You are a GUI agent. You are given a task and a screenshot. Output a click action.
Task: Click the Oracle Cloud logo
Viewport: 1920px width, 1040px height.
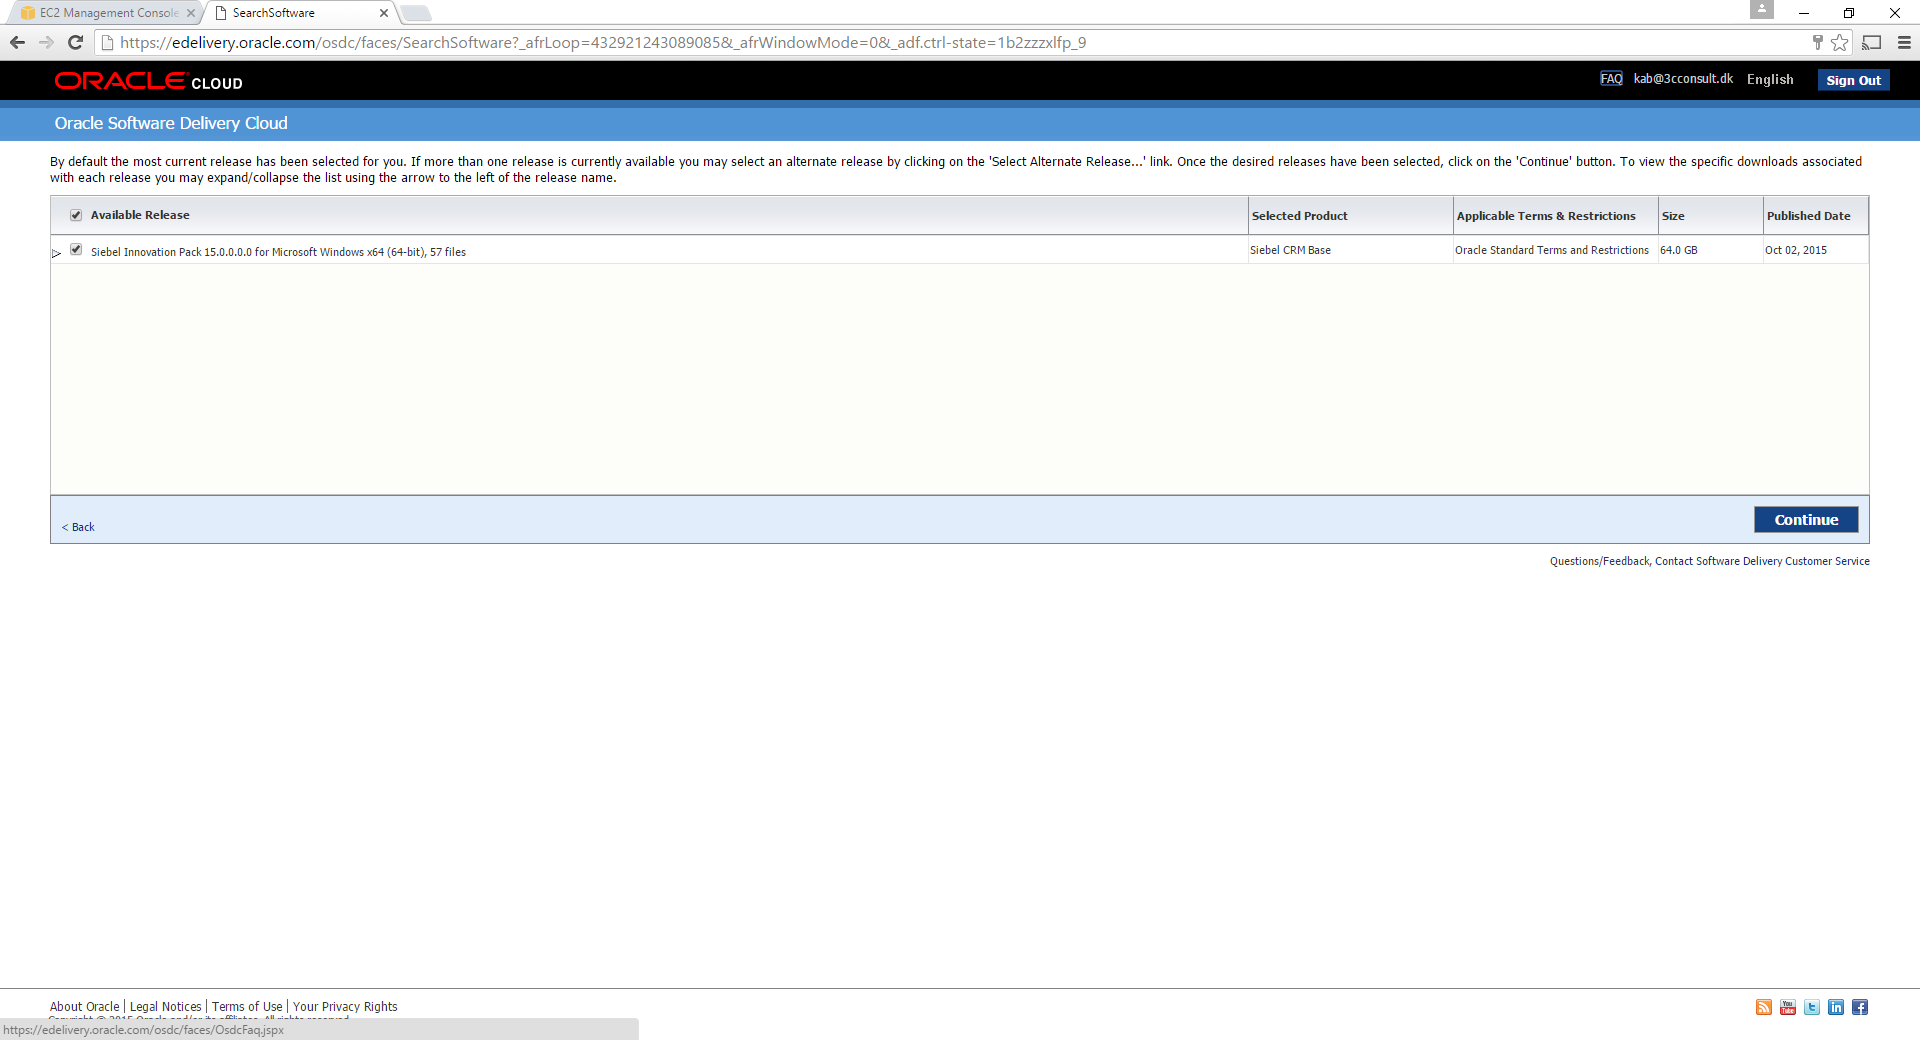[149, 81]
